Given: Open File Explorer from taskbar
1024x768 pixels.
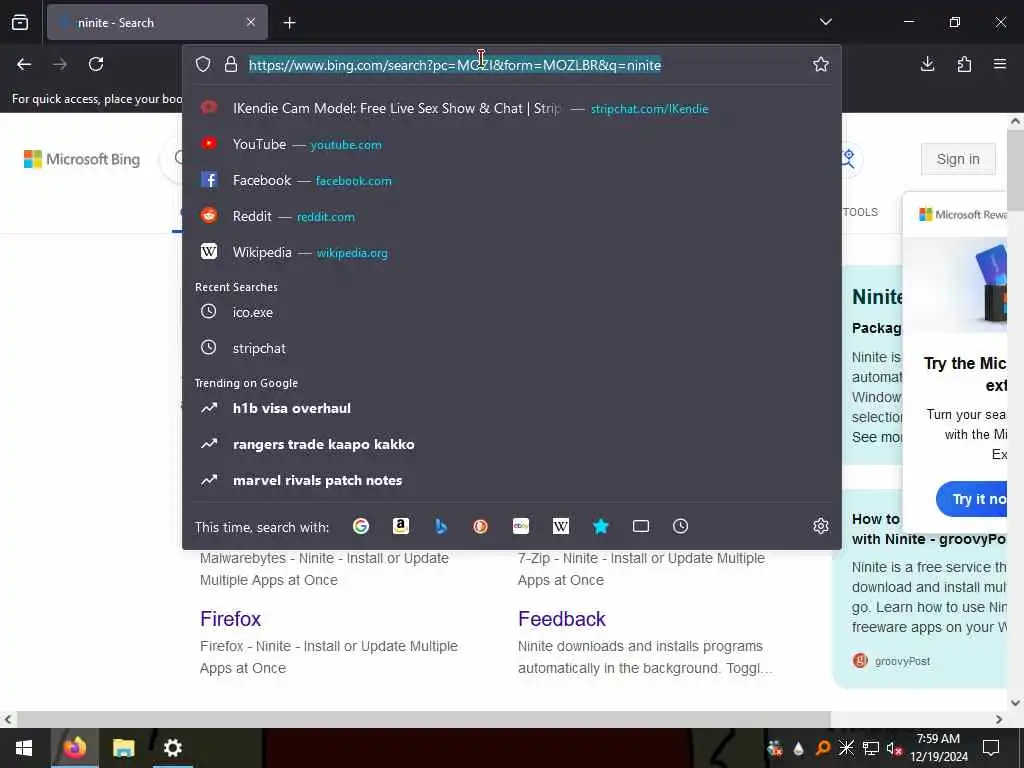Looking at the screenshot, I should click(123, 748).
